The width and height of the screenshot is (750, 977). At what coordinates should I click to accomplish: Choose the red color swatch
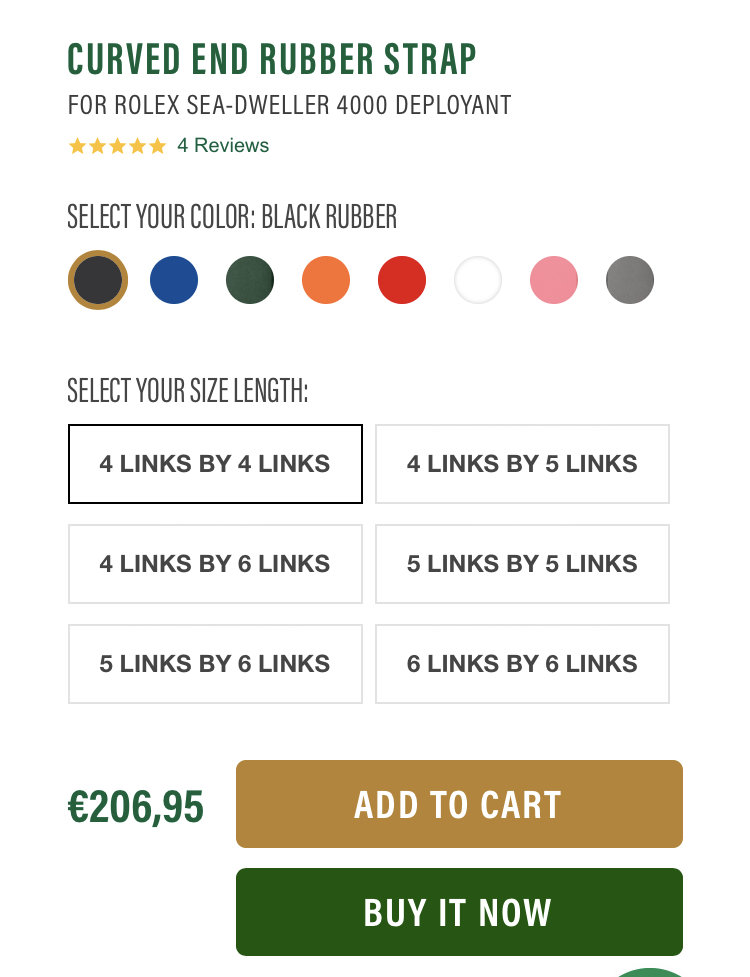pos(402,280)
